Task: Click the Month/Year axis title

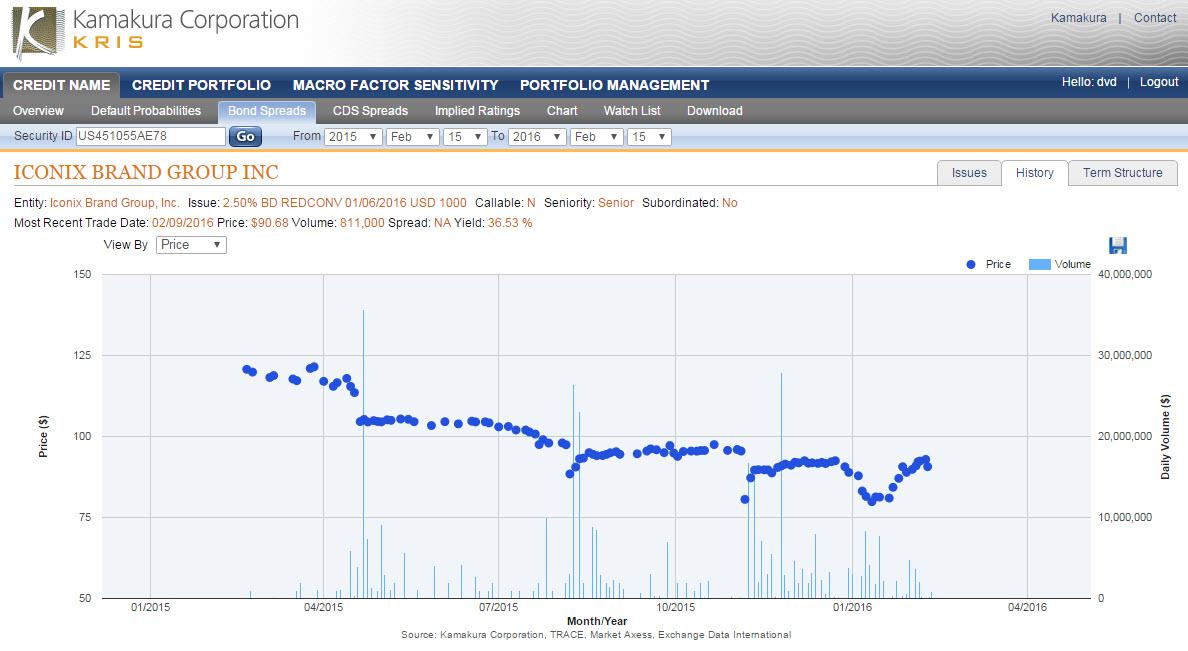Action: (x=597, y=621)
